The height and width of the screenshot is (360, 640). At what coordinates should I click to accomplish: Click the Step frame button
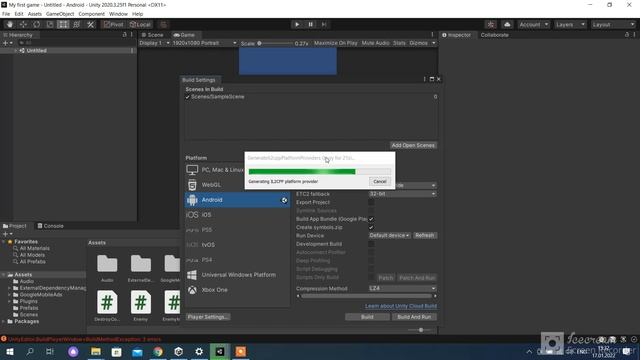click(x=324, y=24)
